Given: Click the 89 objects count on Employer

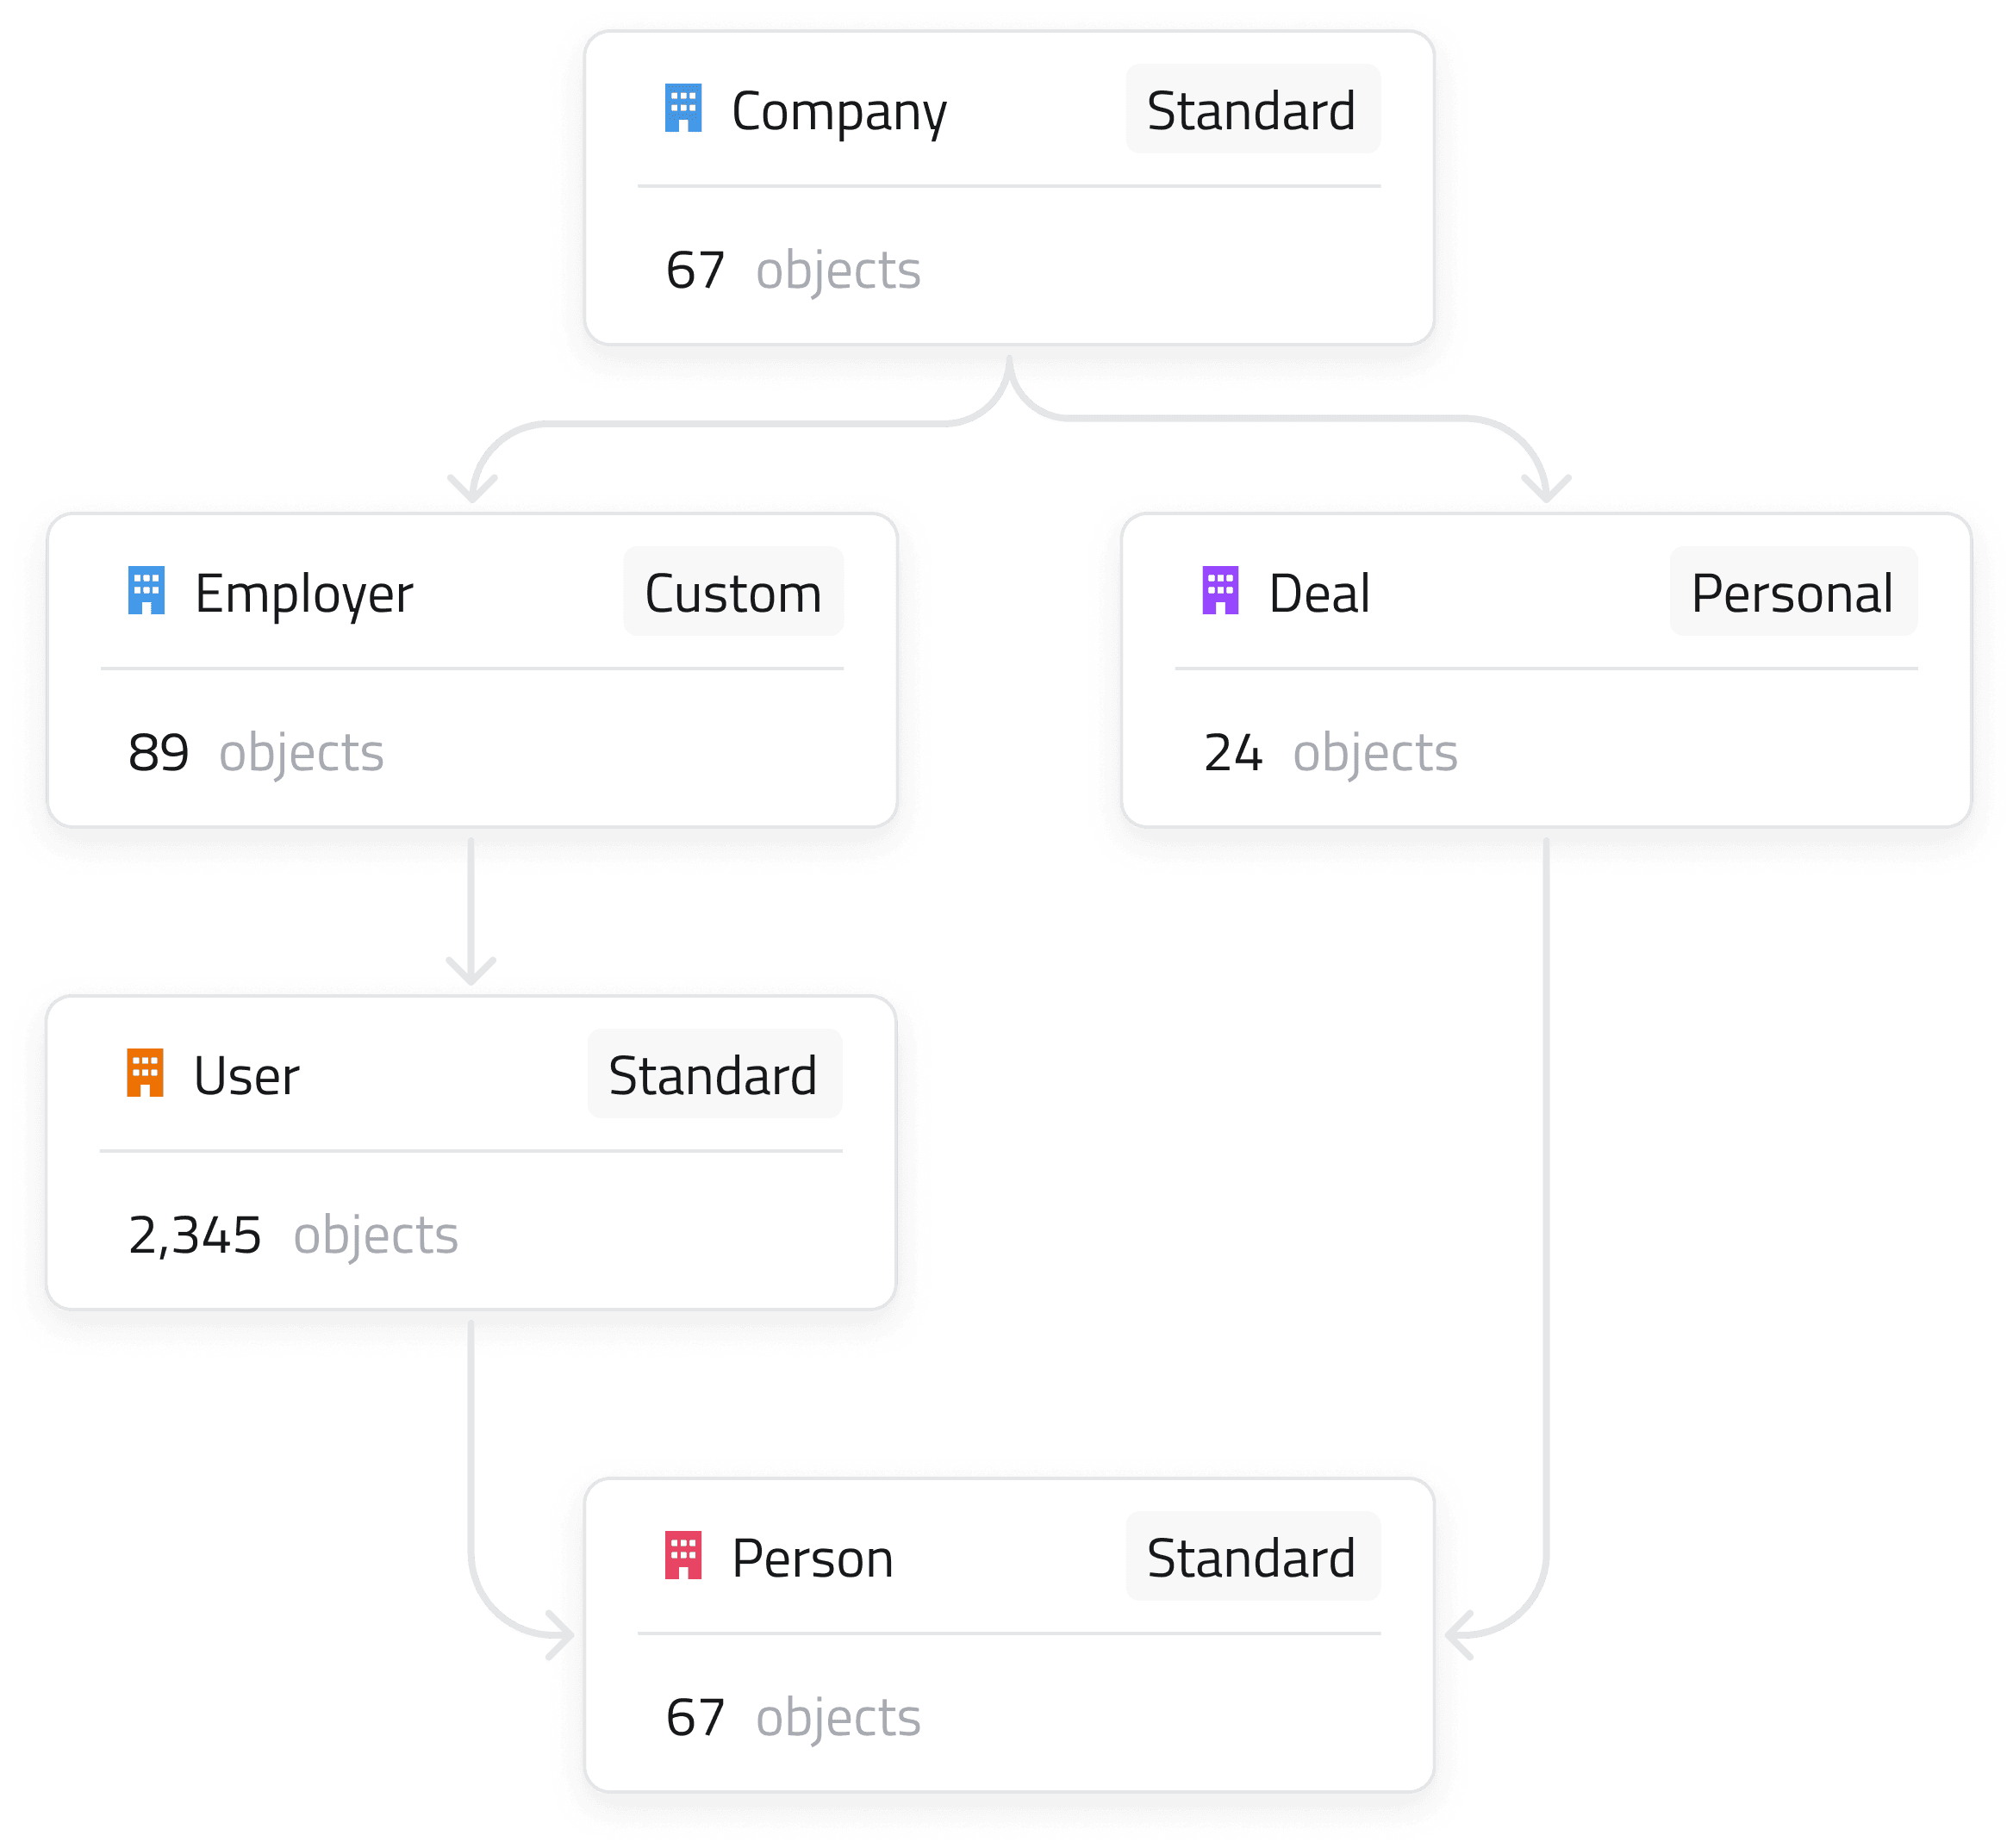Looking at the screenshot, I should tap(256, 753).
